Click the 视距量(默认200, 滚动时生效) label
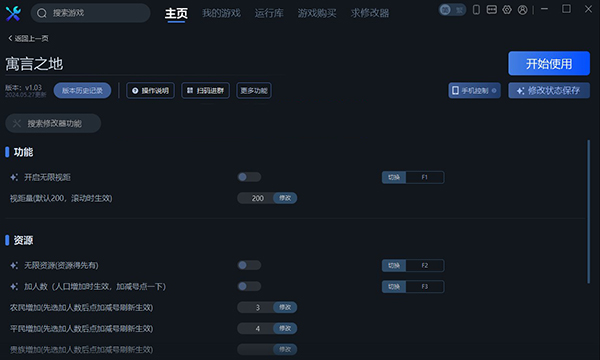This screenshot has height=360, width=600. 61,198
